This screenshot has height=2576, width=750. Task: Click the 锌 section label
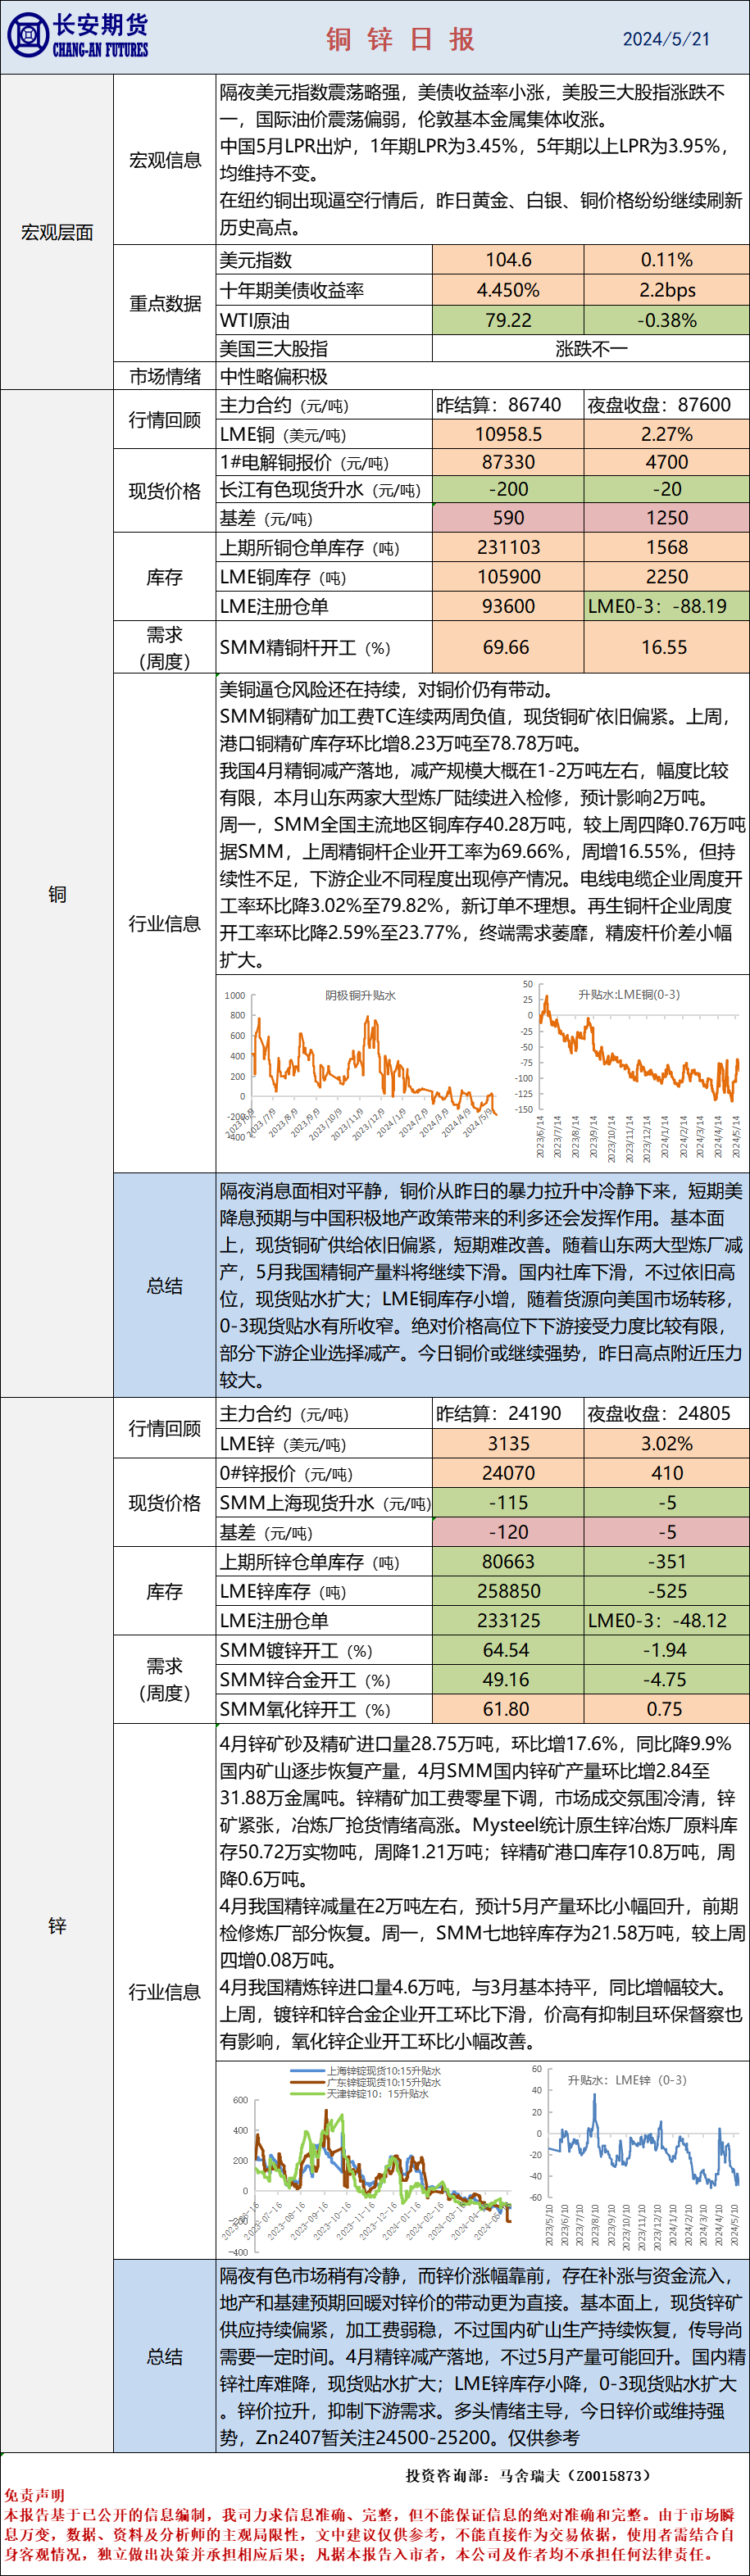click(x=57, y=1925)
